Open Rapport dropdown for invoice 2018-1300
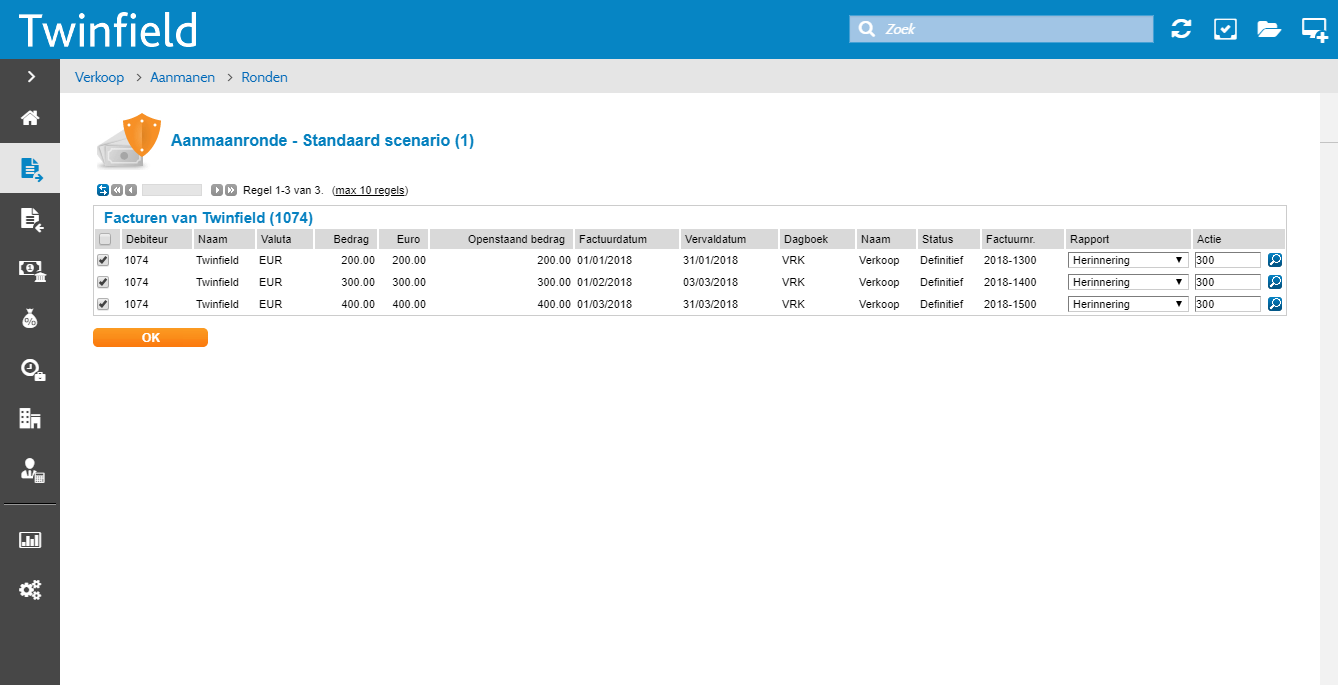The width and height of the screenshot is (1338, 685). [1128, 260]
